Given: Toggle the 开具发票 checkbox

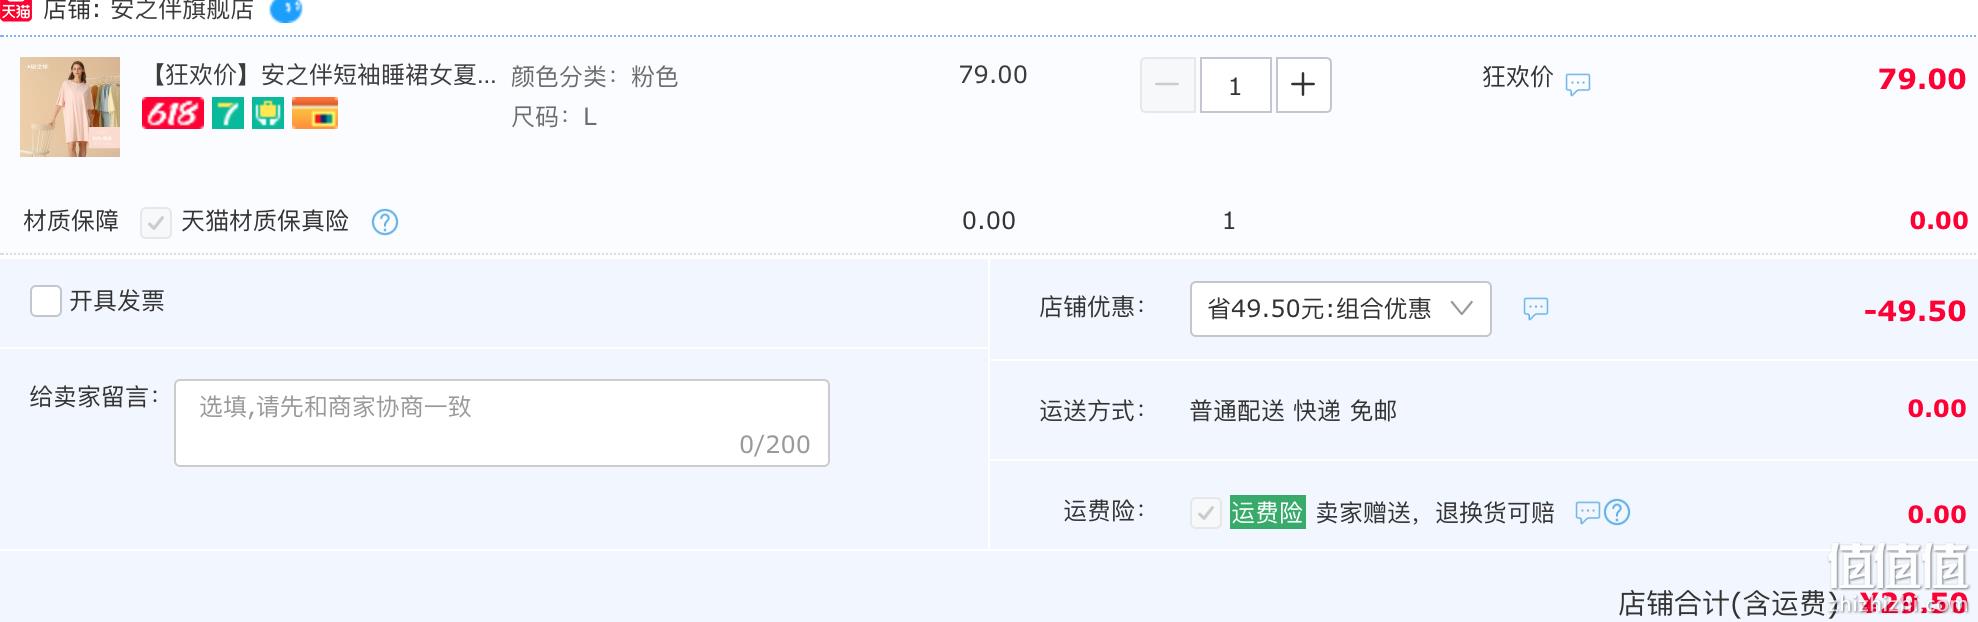Looking at the screenshot, I should (x=46, y=301).
